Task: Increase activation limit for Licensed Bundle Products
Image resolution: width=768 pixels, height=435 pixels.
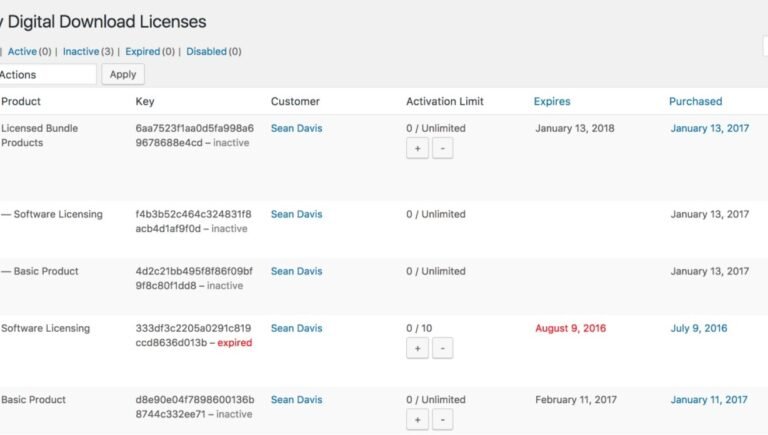Action: click(417, 148)
